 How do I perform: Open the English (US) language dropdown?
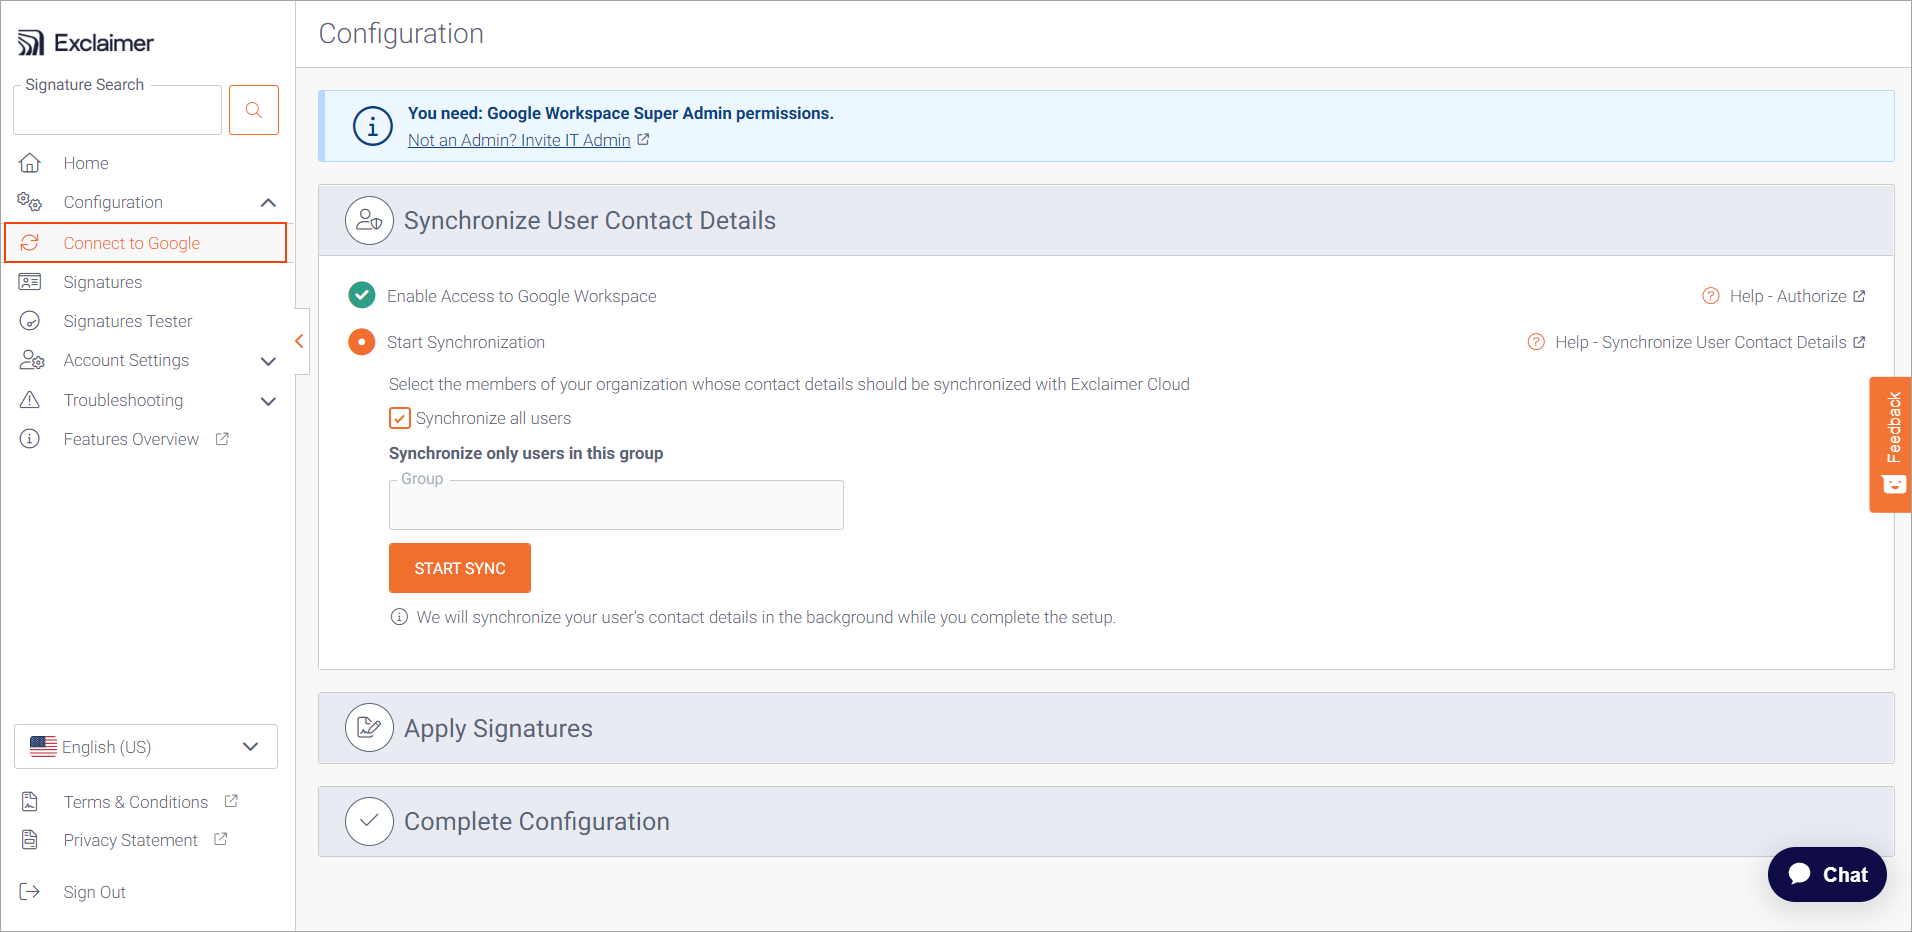point(146,747)
